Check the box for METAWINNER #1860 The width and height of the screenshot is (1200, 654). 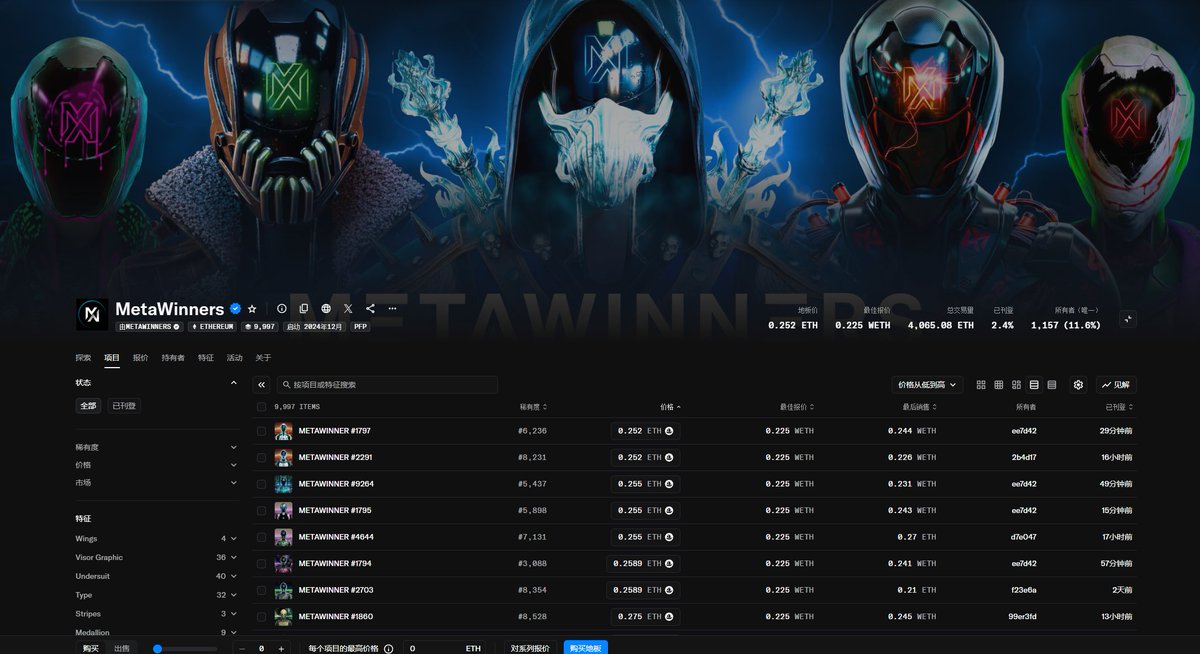pyautogui.click(x=262, y=616)
